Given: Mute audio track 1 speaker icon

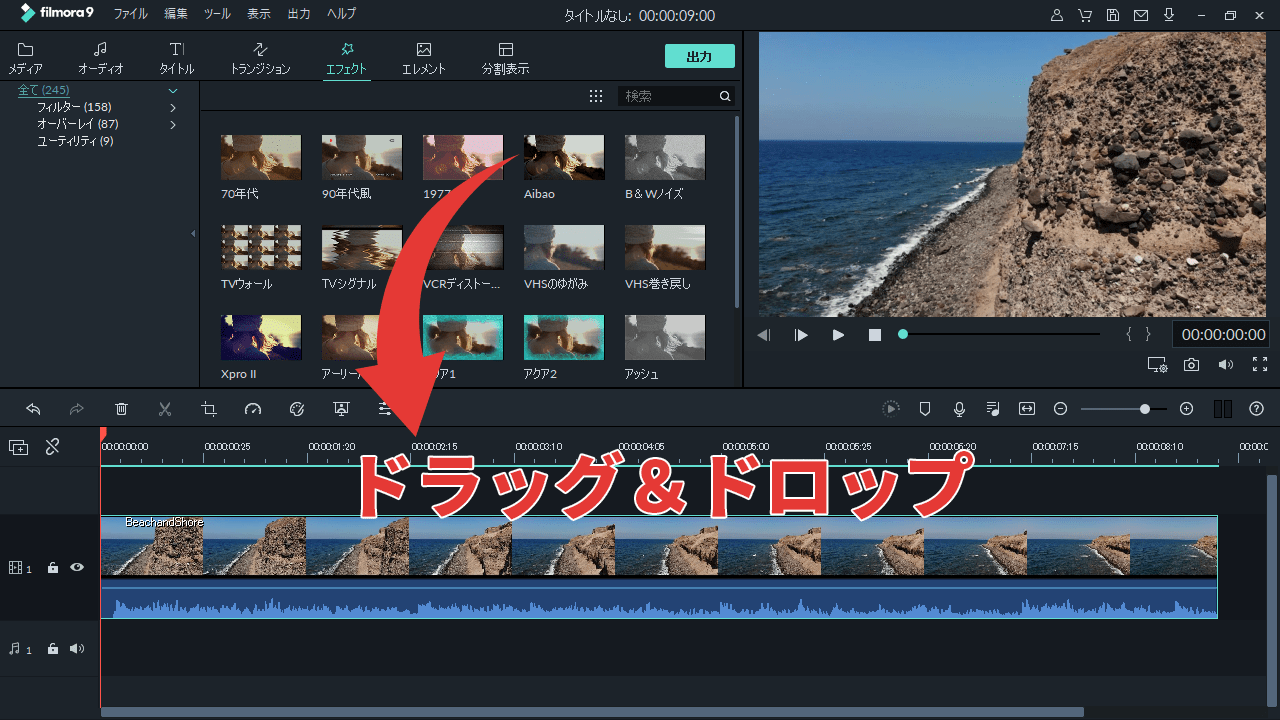Looking at the screenshot, I should (x=77, y=649).
